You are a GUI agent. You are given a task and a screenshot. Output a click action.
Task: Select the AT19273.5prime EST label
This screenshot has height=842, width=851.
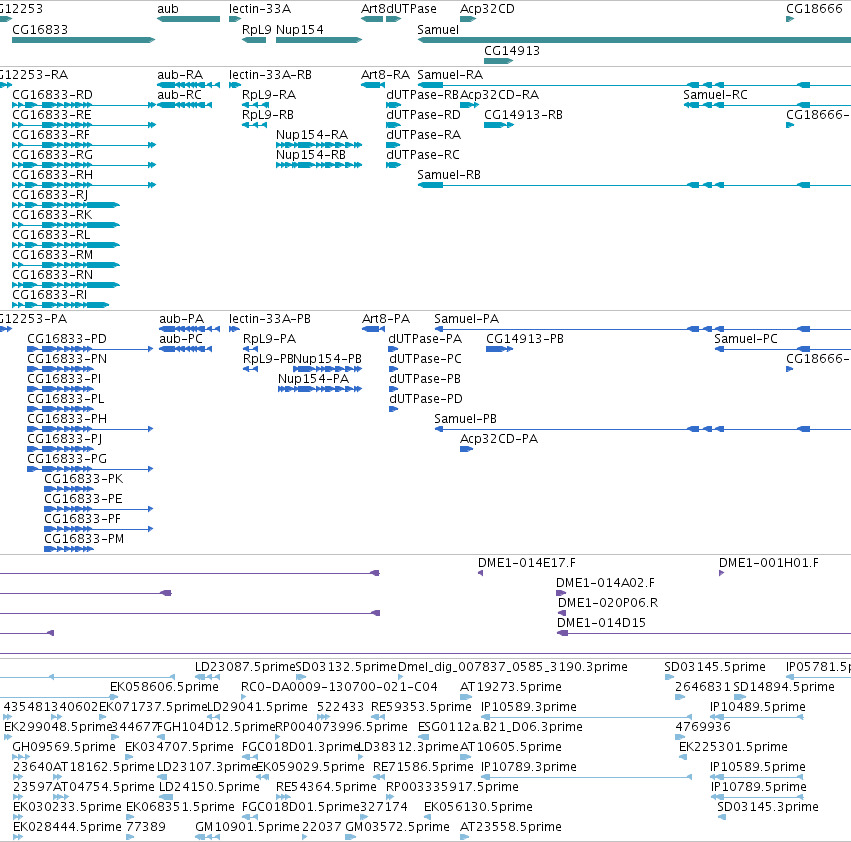[x=511, y=686]
